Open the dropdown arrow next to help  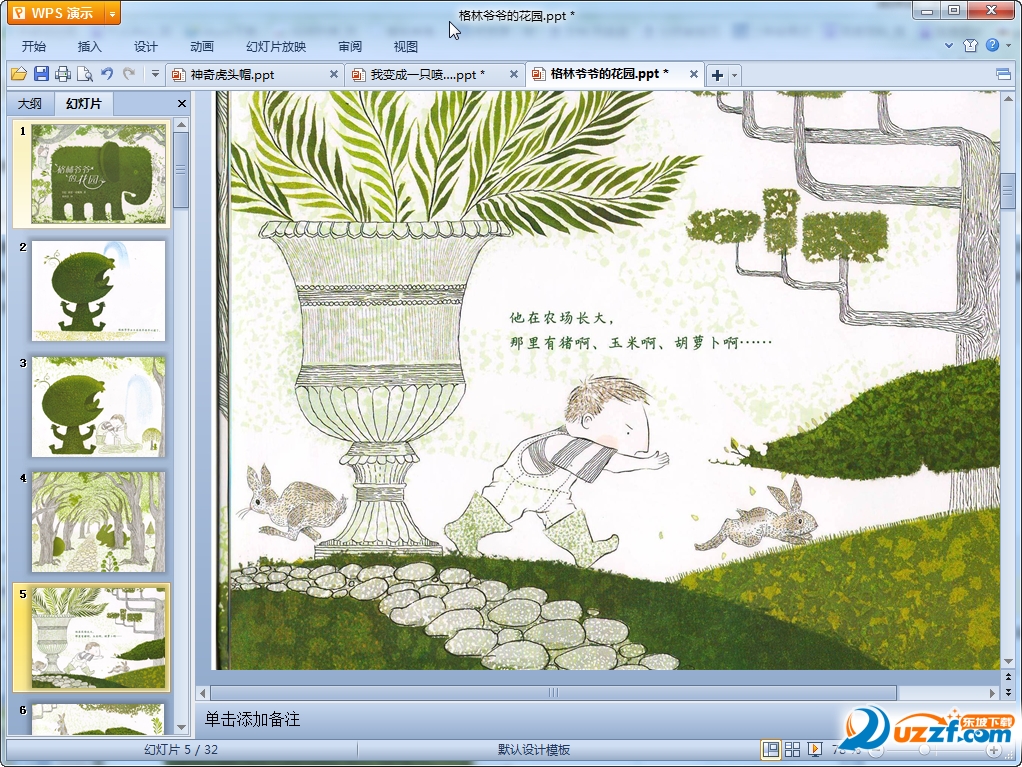point(1008,46)
